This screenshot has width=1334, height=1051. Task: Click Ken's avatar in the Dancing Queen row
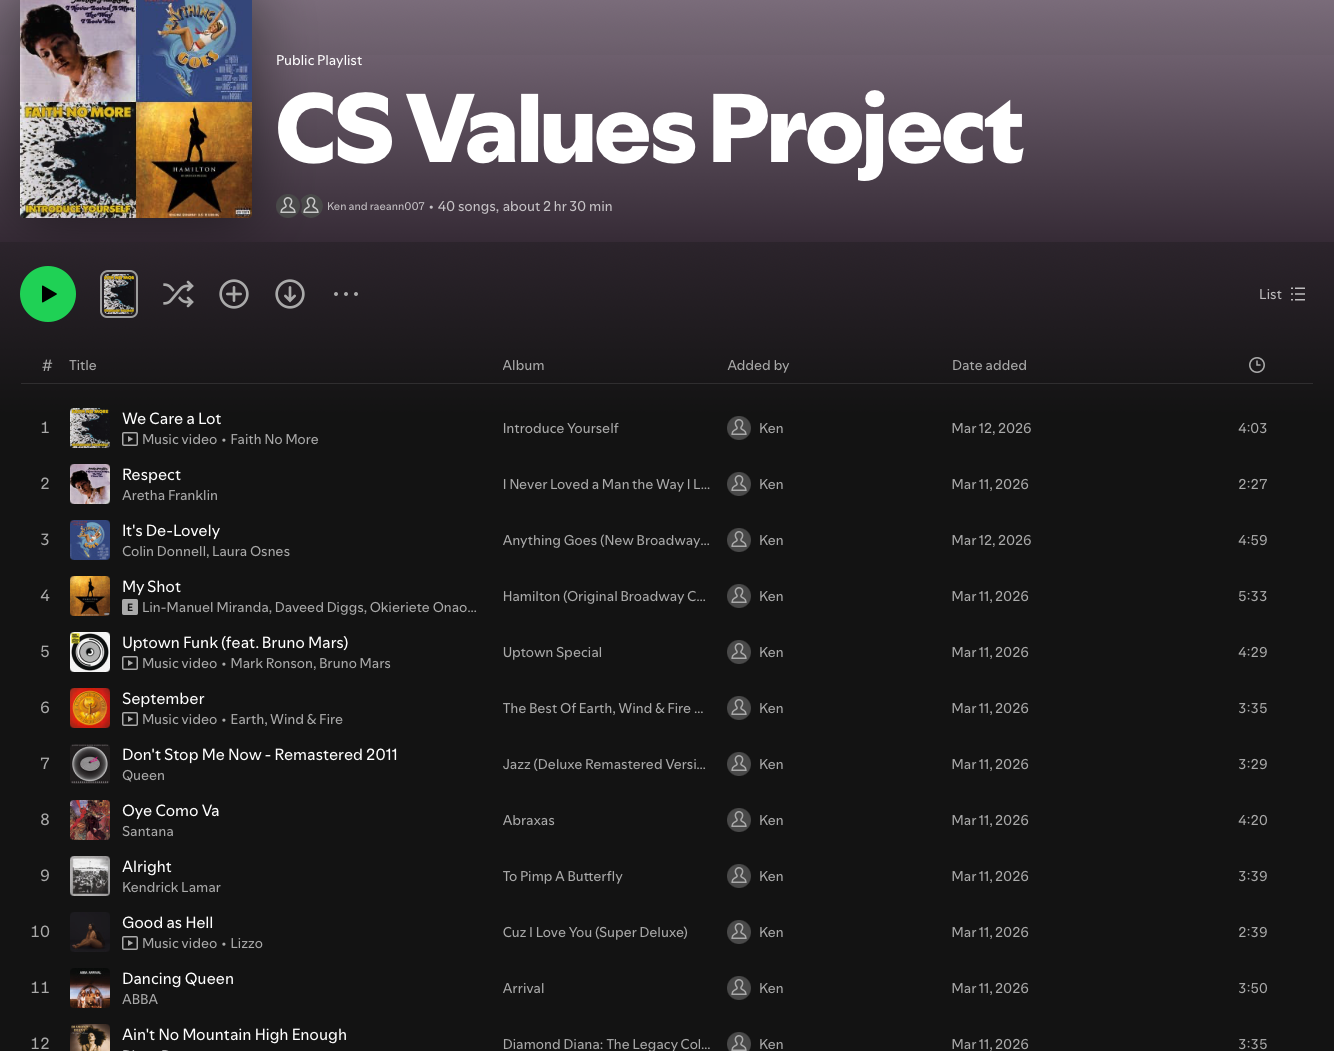click(x=739, y=988)
